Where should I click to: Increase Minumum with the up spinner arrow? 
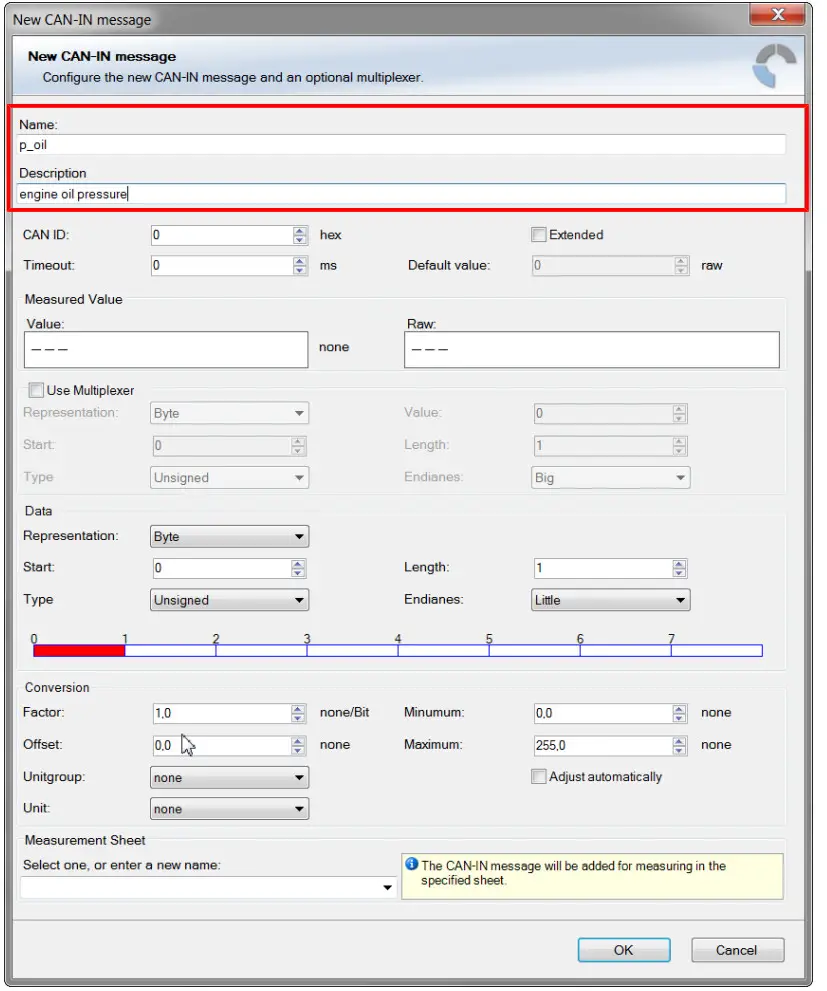click(679, 709)
